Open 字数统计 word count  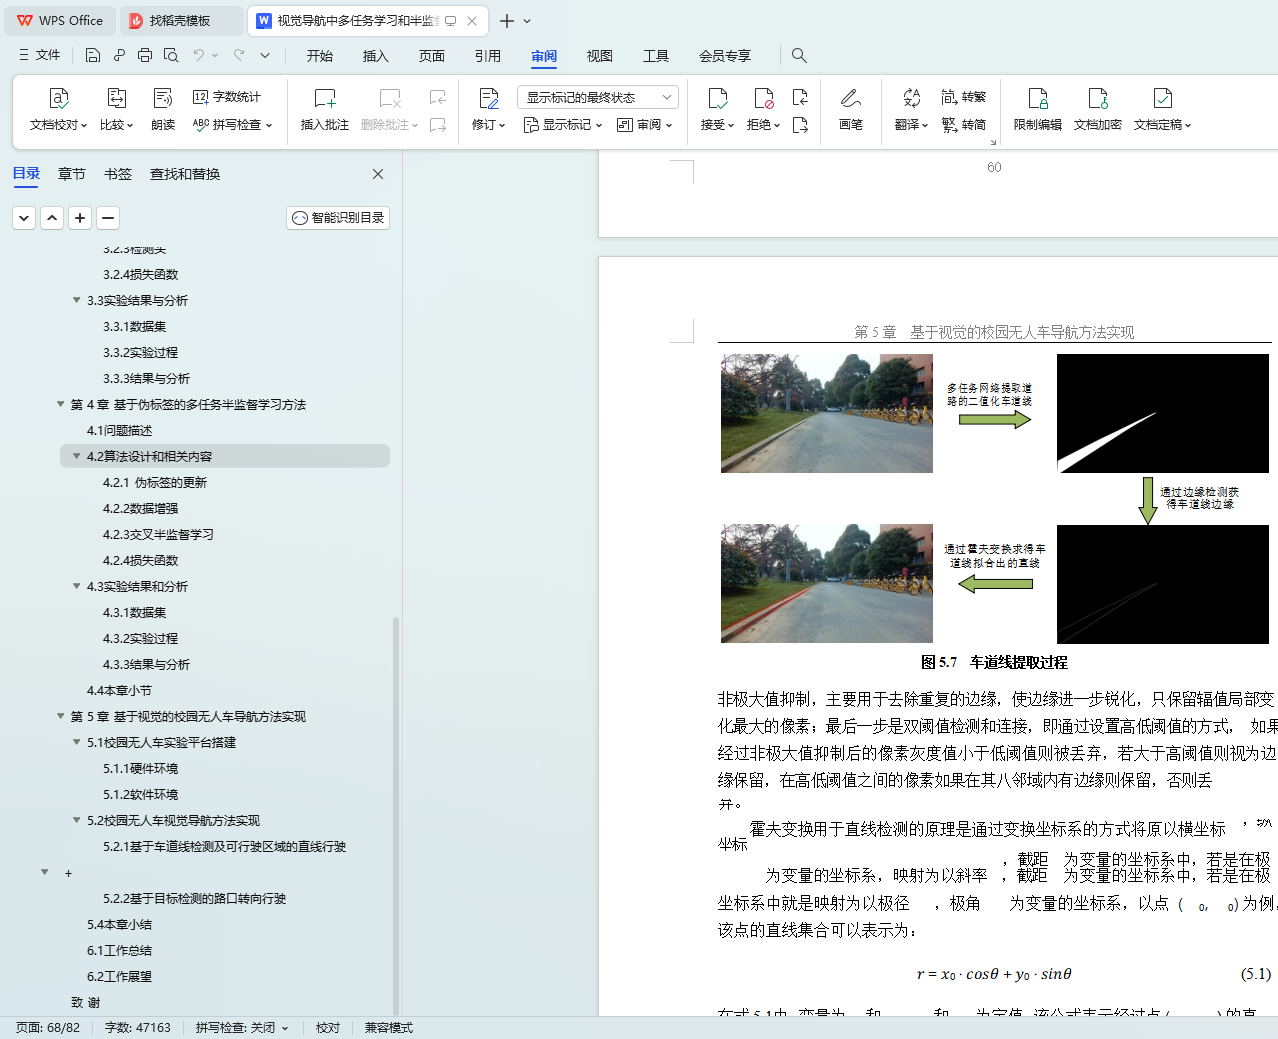click(x=227, y=97)
